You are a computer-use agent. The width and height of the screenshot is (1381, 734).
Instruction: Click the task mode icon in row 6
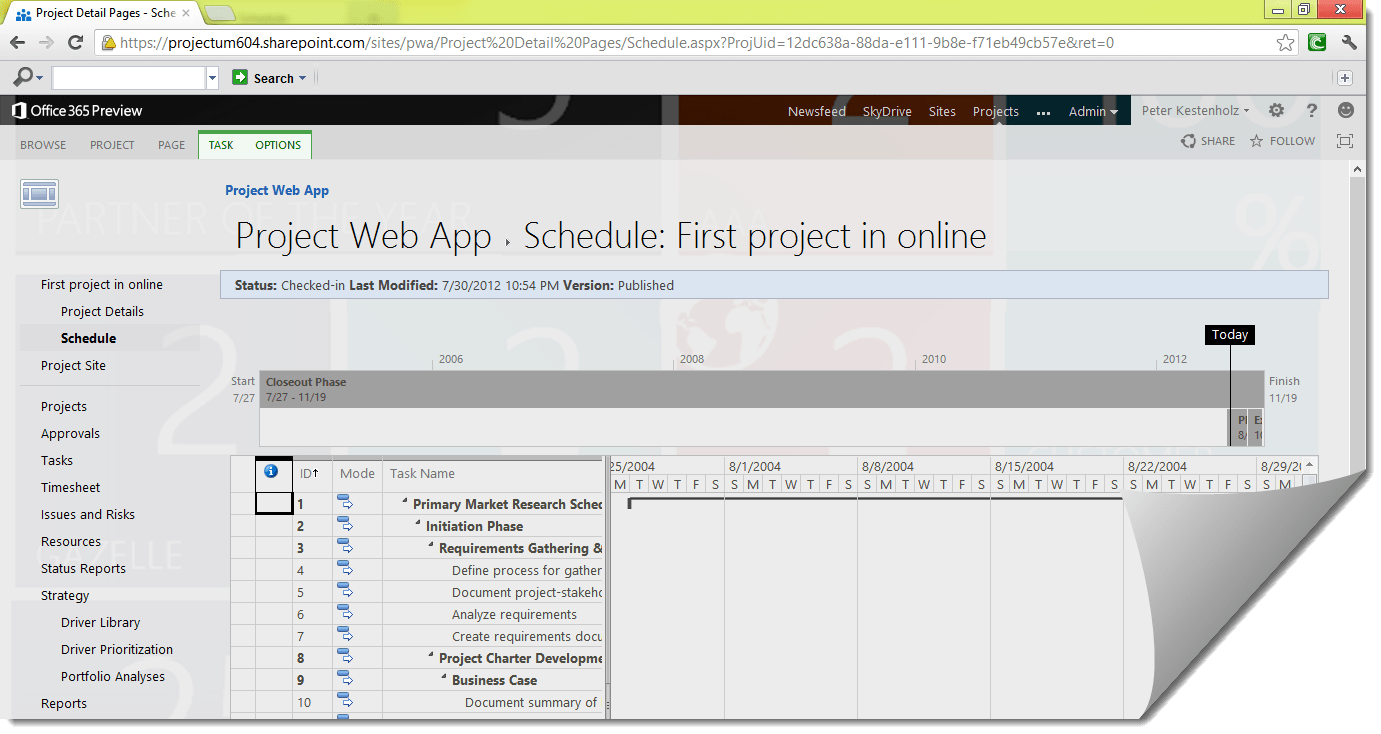346,613
